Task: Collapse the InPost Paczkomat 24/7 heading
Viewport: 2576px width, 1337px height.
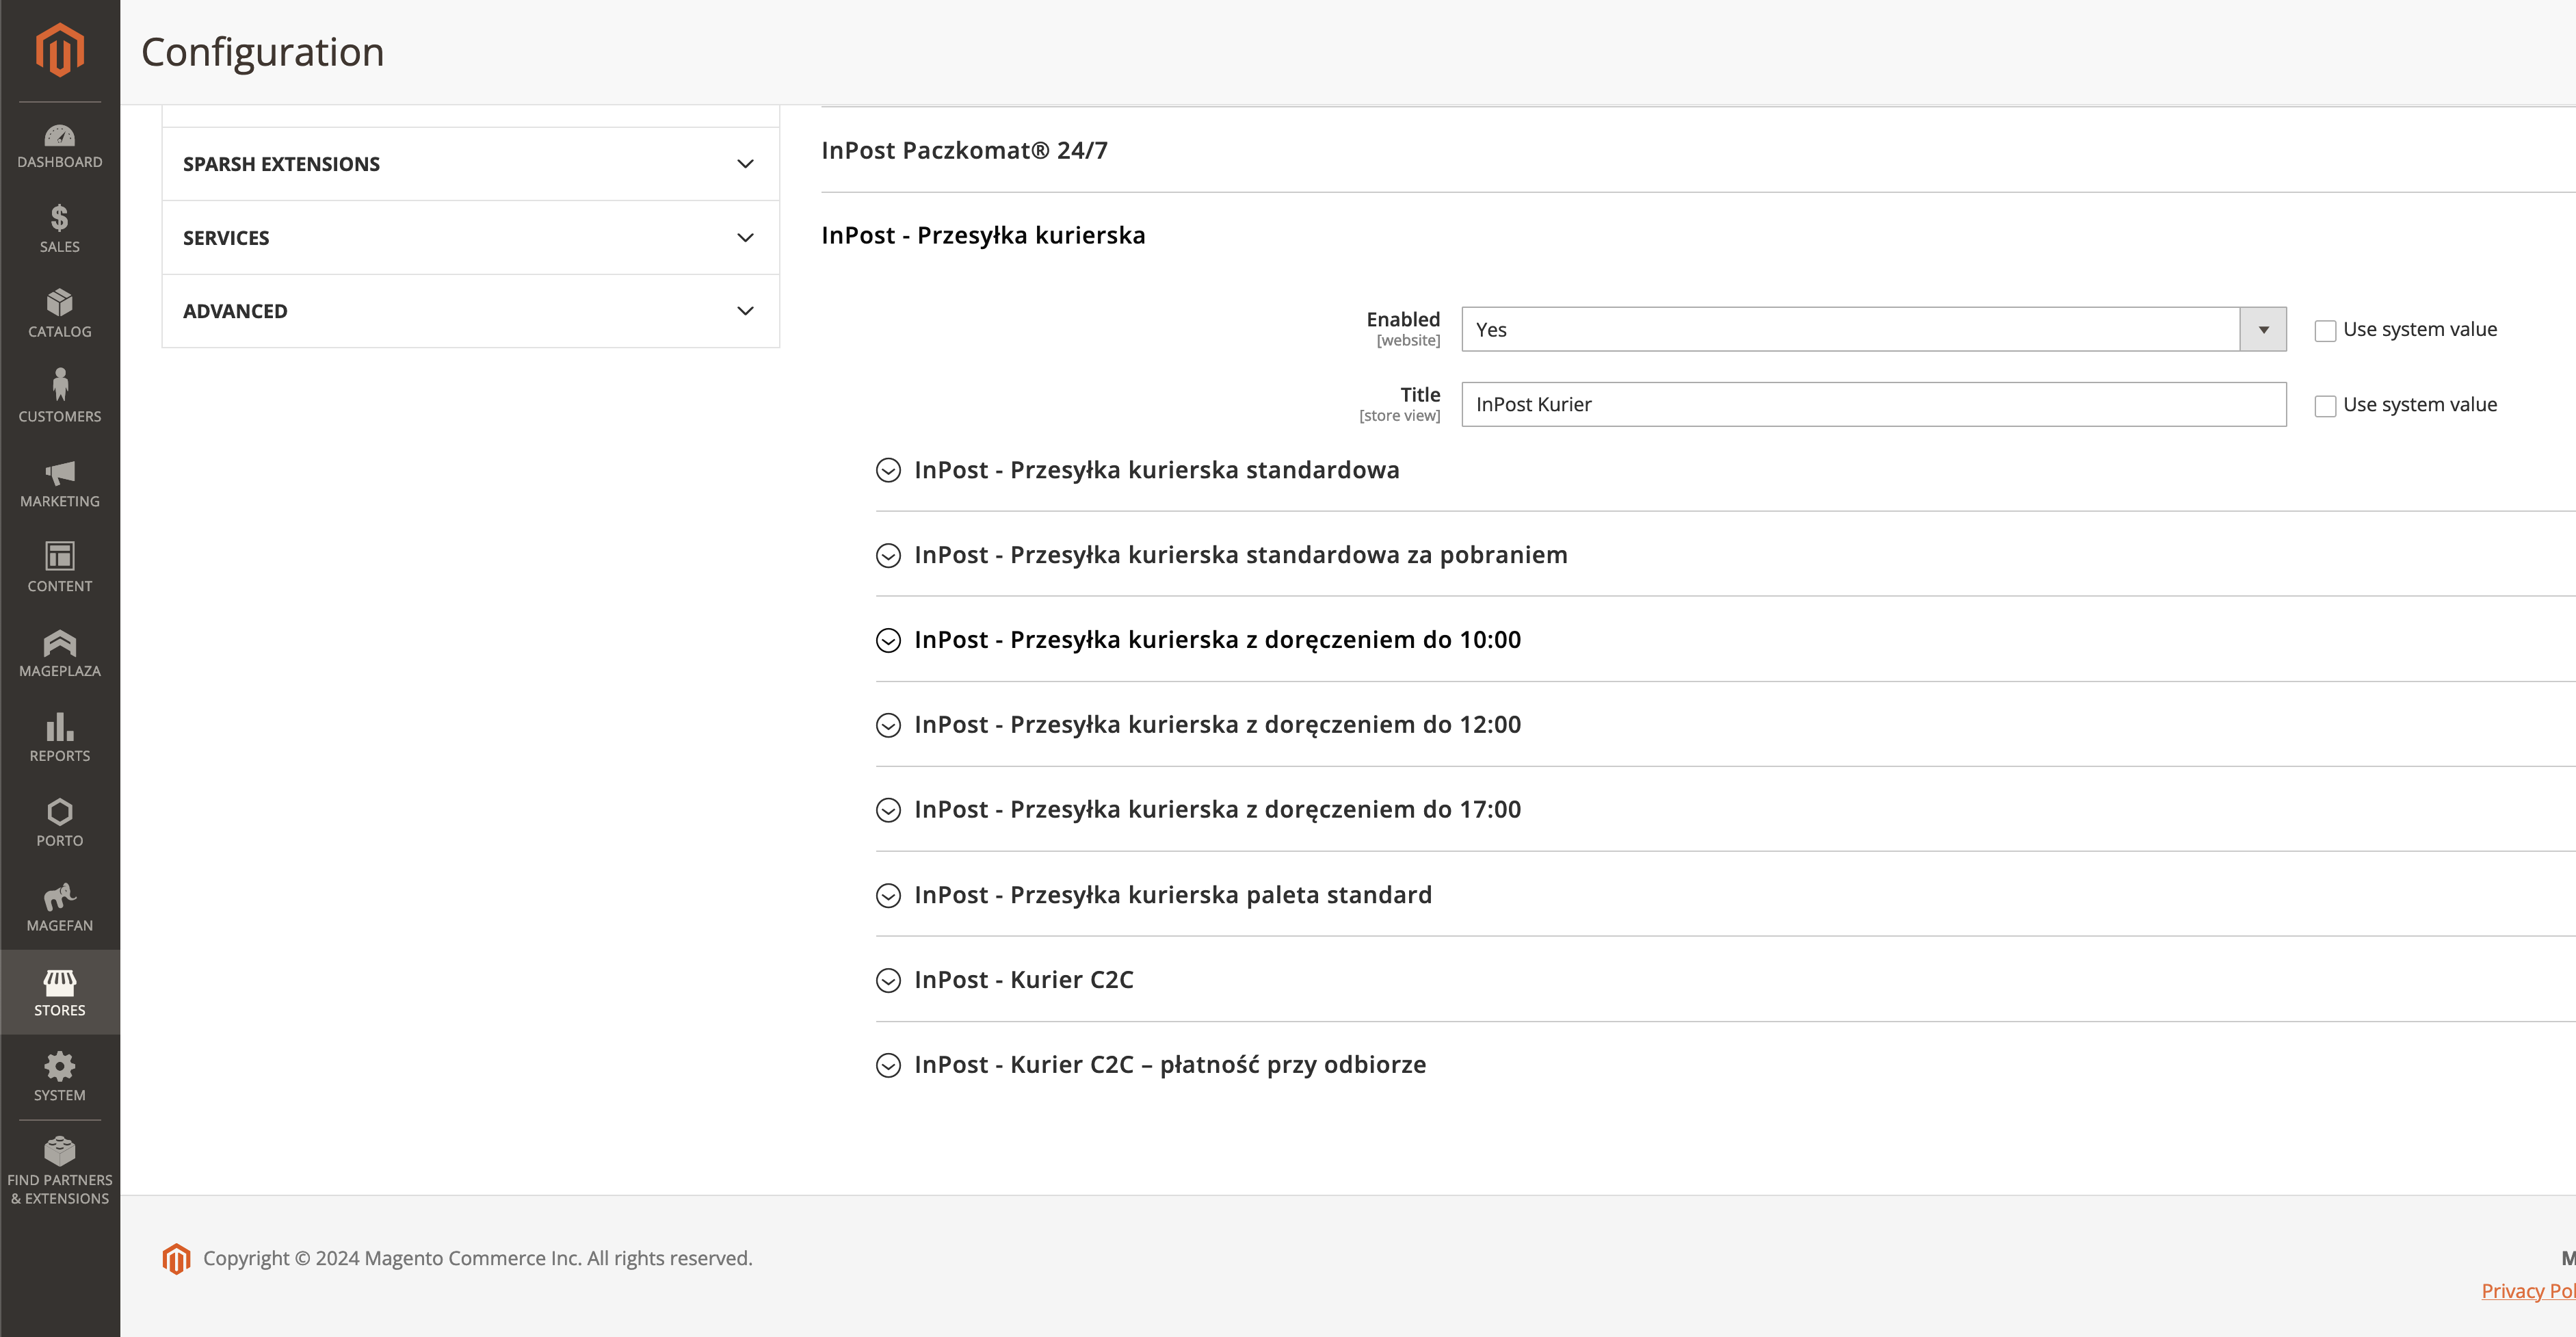Action: click(964, 150)
